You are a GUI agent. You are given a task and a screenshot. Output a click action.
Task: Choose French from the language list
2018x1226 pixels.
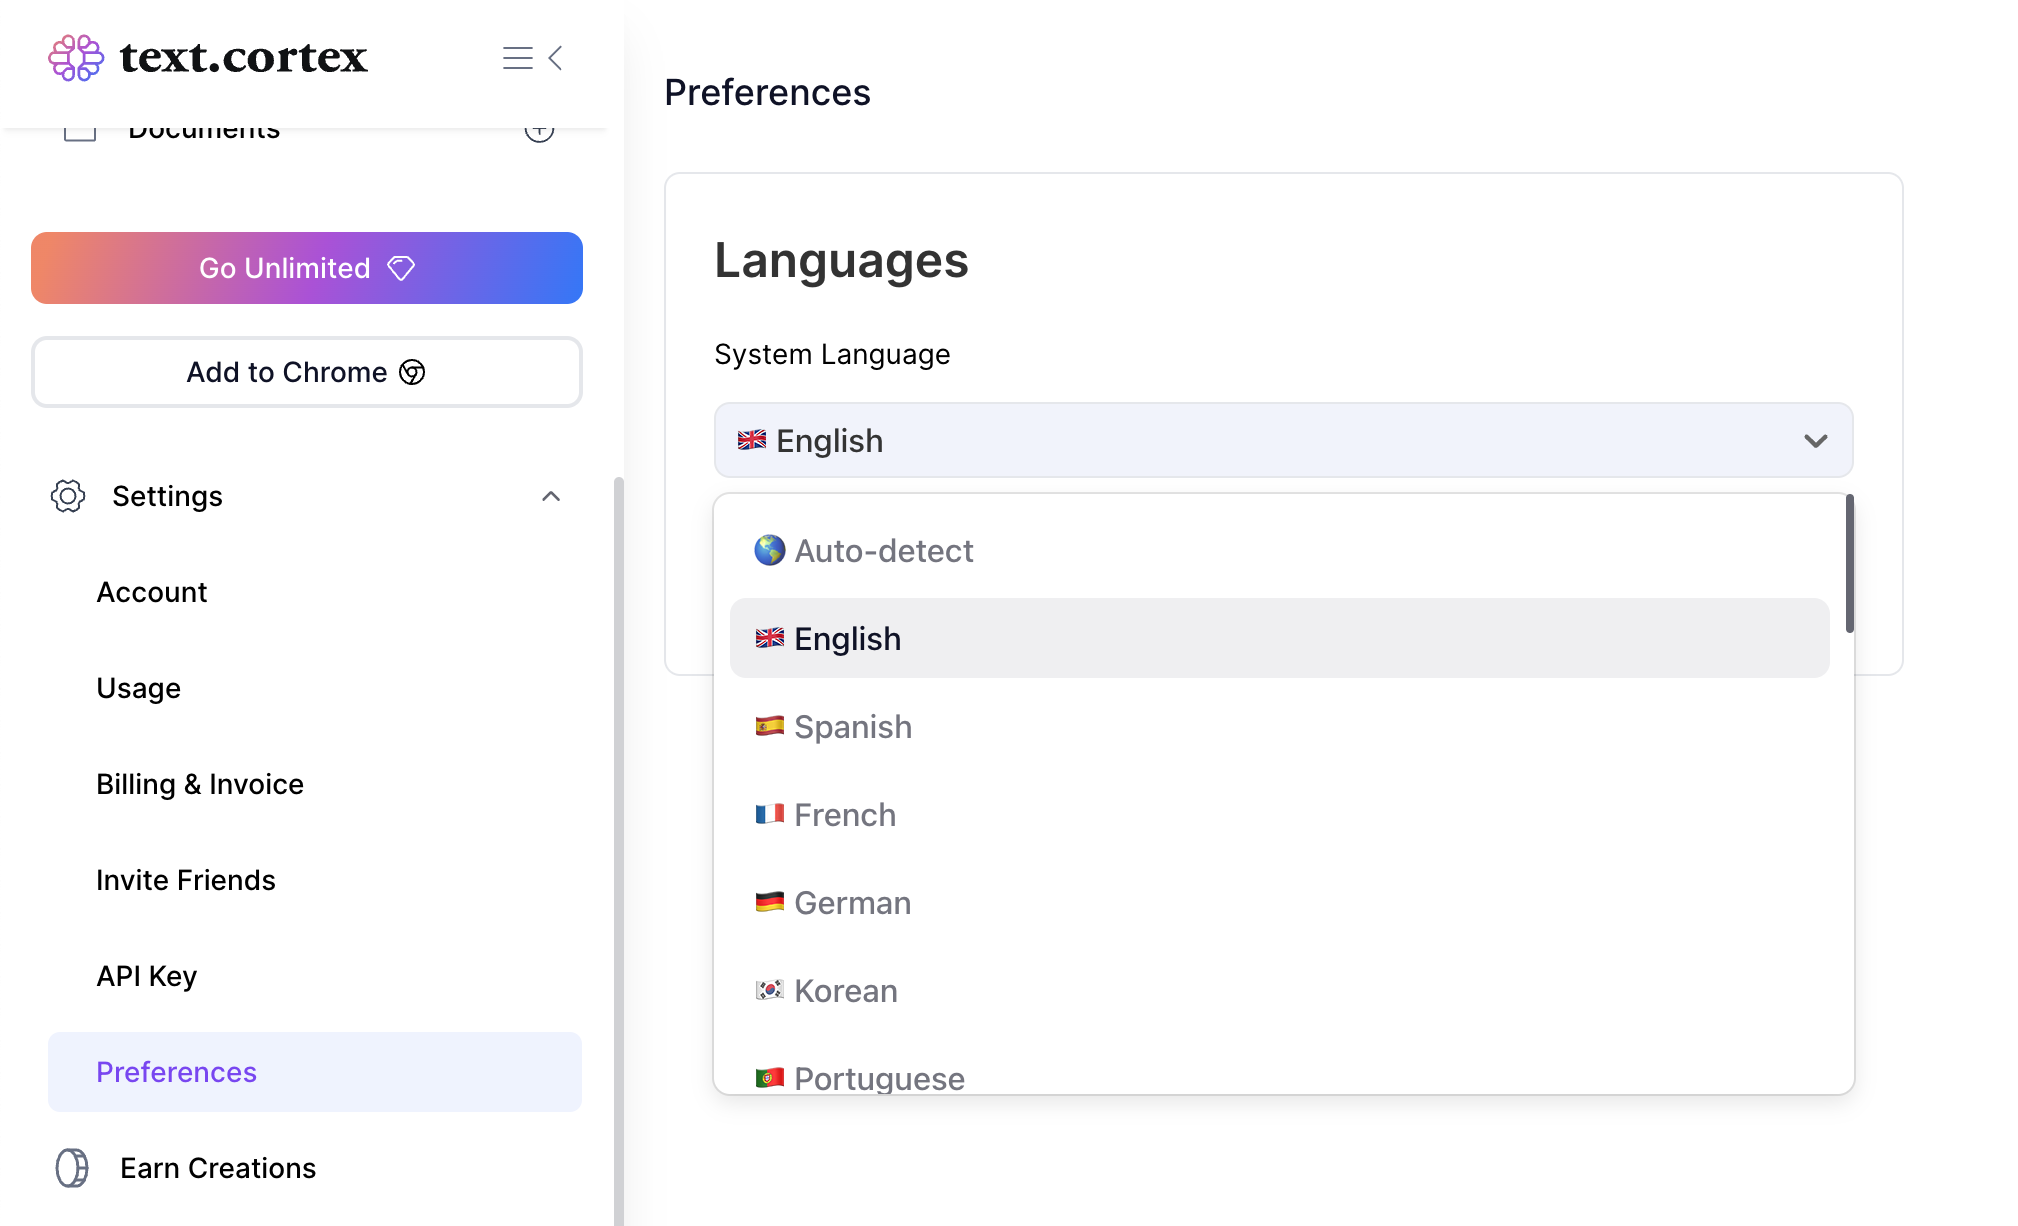[x=1279, y=814]
